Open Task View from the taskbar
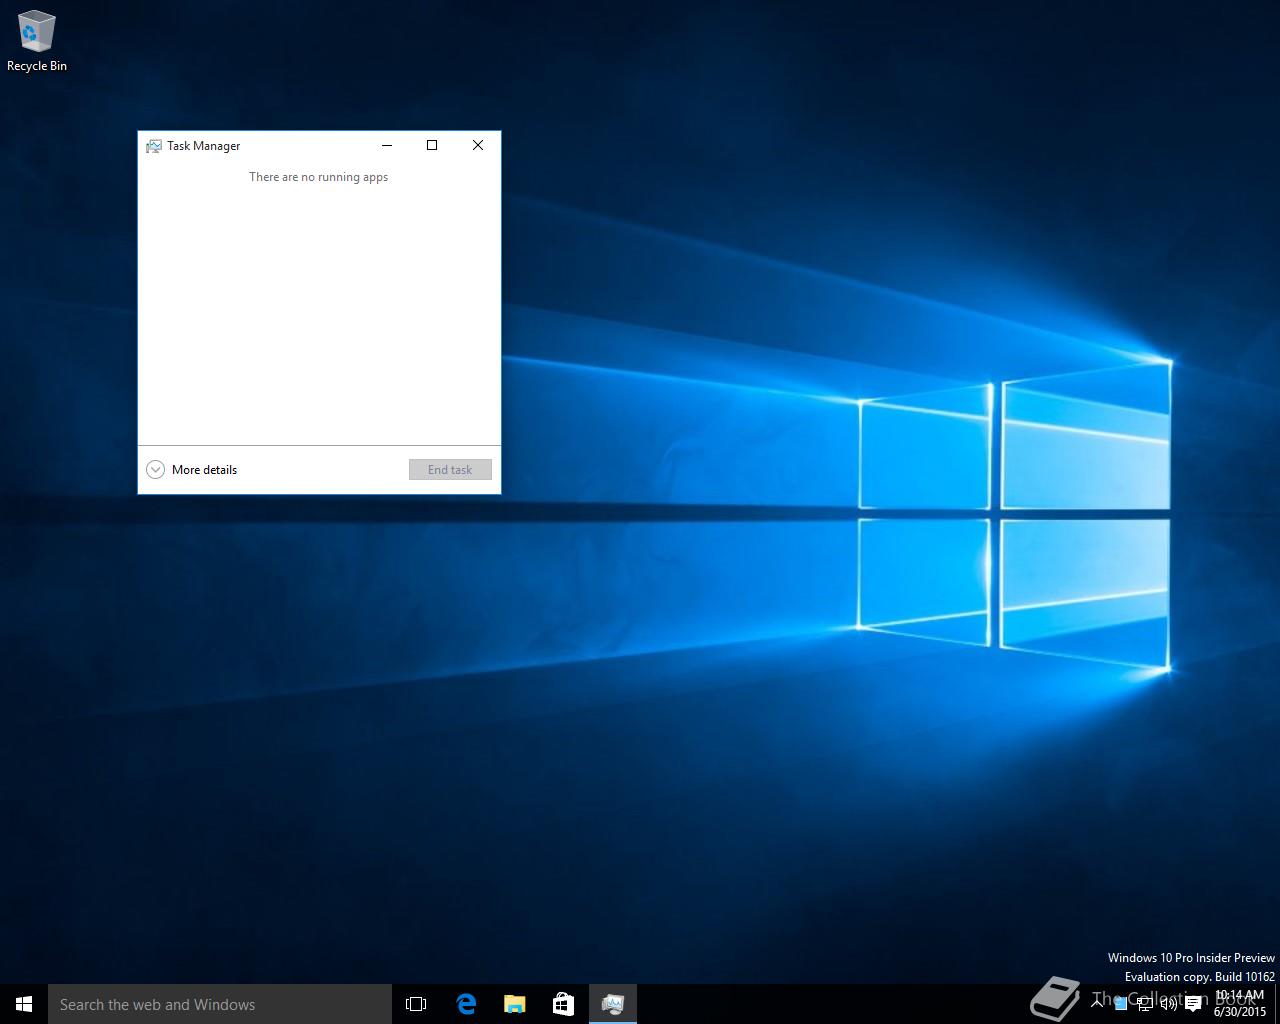Image resolution: width=1280 pixels, height=1024 pixels. click(x=416, y=1004)
